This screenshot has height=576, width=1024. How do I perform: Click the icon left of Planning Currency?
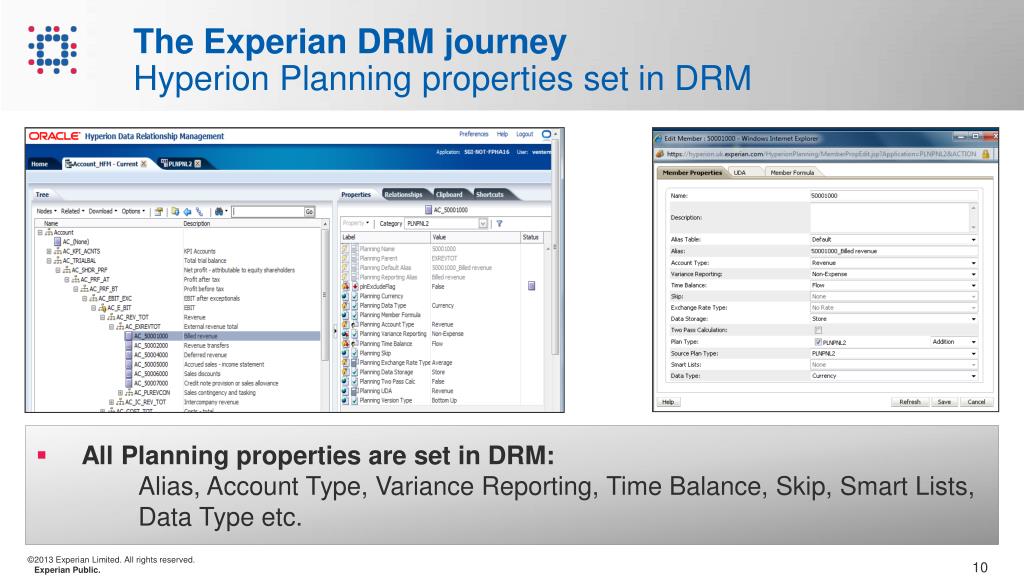click(x=345, y=296)
